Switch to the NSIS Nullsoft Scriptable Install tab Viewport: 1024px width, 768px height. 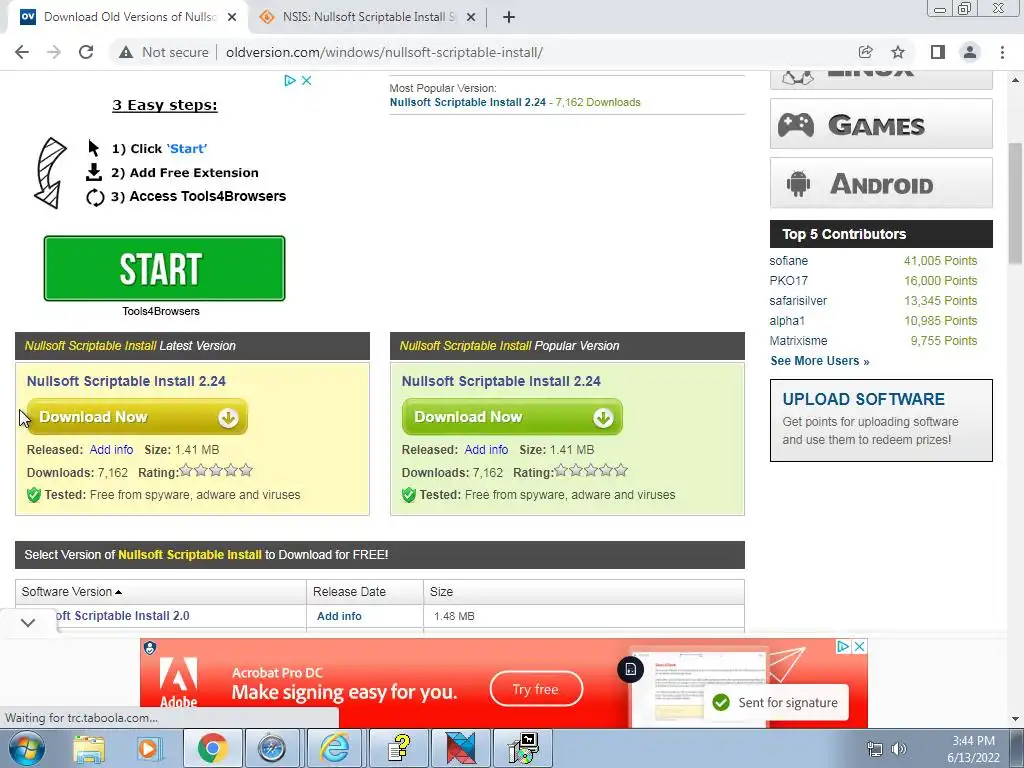point(368,17)
